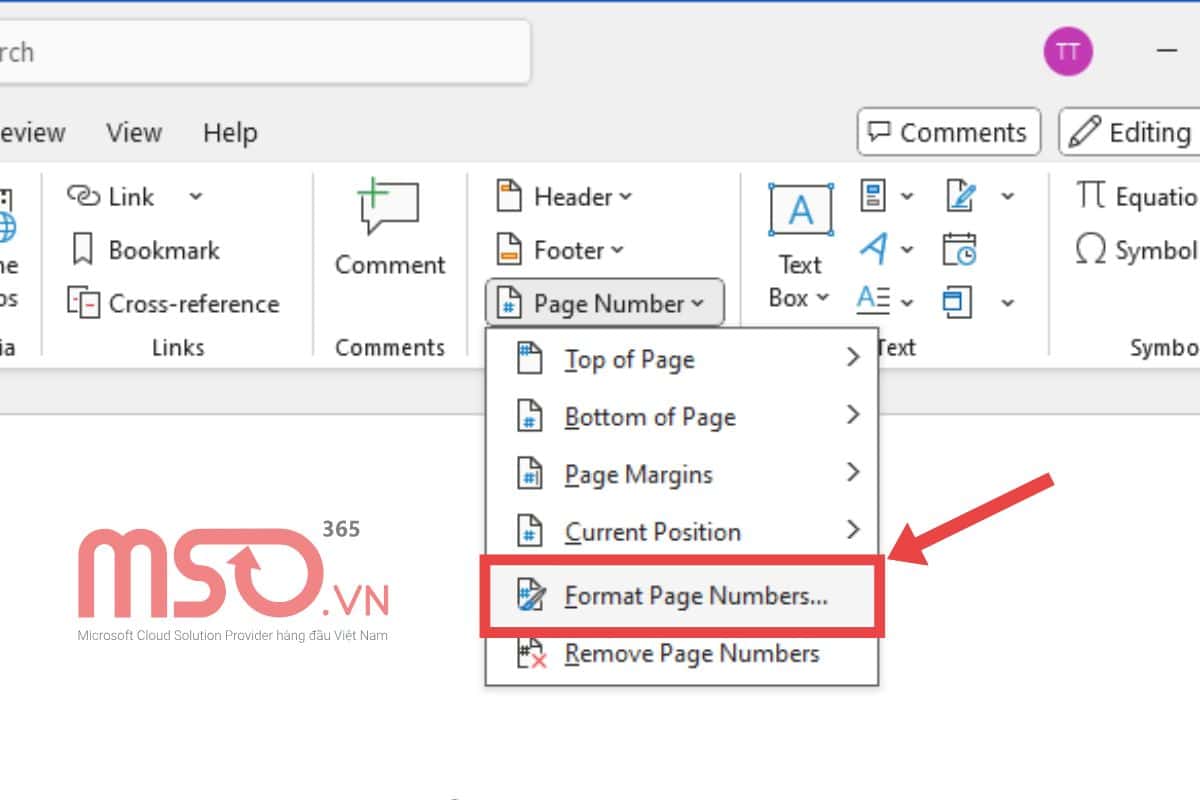
Task: Add a new Comment
Action: point(390,228)
